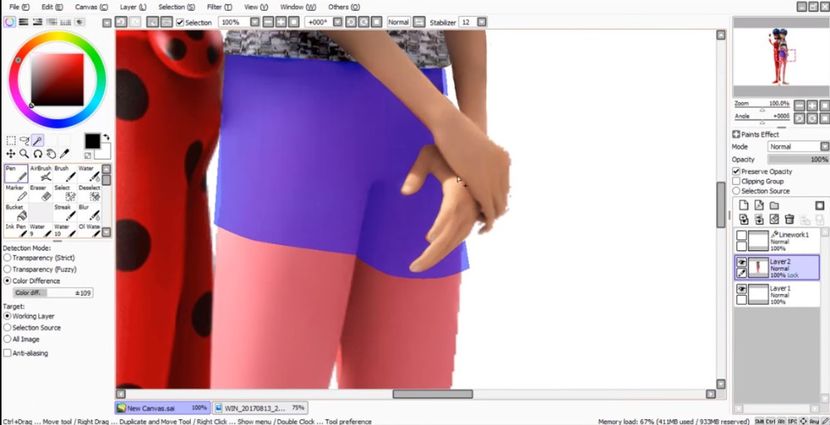
Task: Enable Selection Source option
Action: tap(736, 191)
